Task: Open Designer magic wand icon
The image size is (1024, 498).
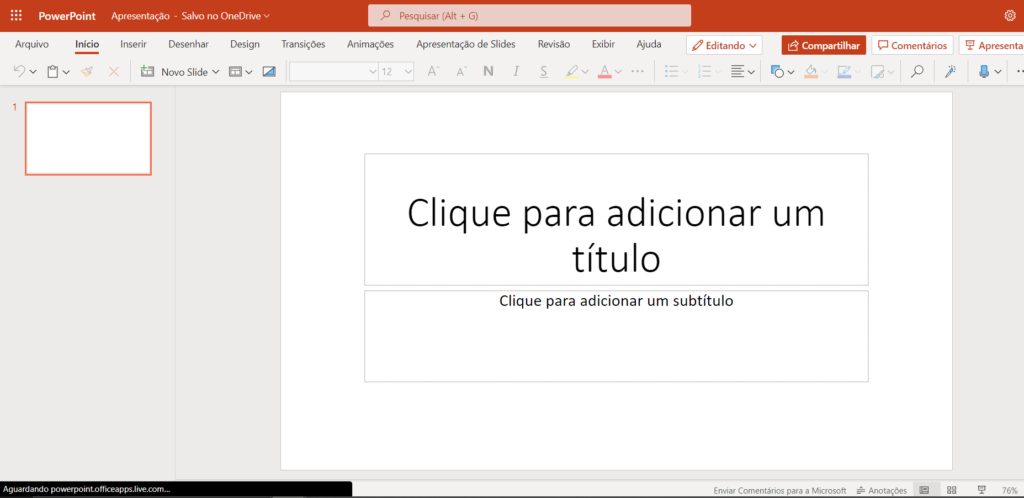Action: (950, 72)
